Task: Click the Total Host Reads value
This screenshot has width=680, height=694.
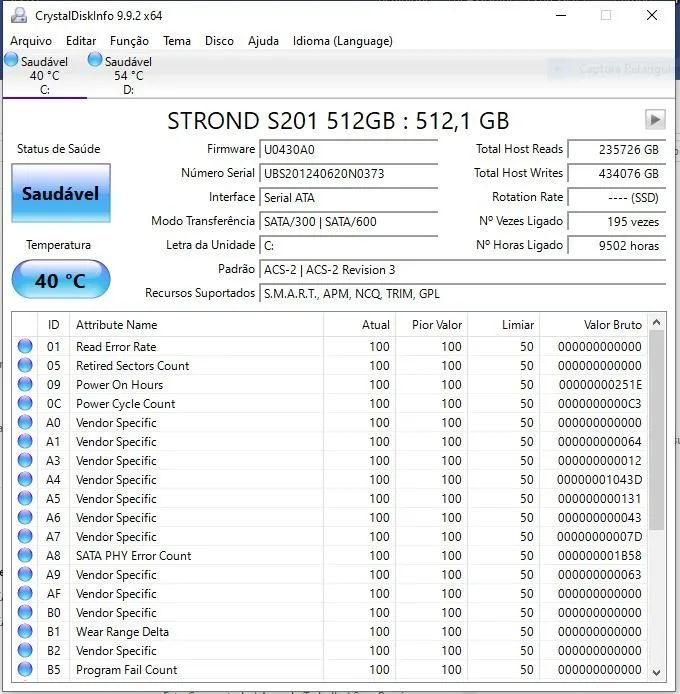Action: click(617, 150)
